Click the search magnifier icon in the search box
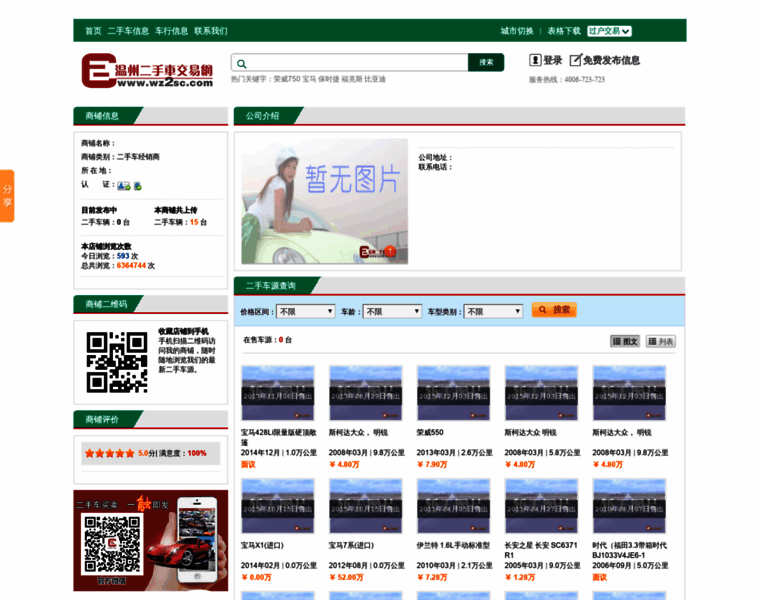The width and height of the screenshot is (760, 600). pyautogui.click(x=241, y=63)
